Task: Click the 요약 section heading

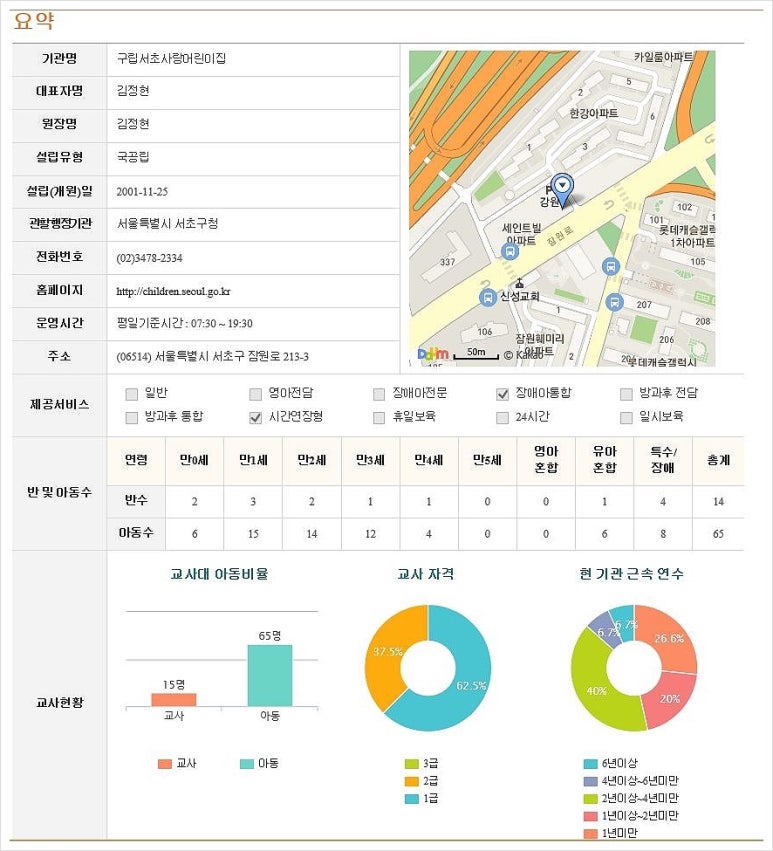Action: point(34,21)
